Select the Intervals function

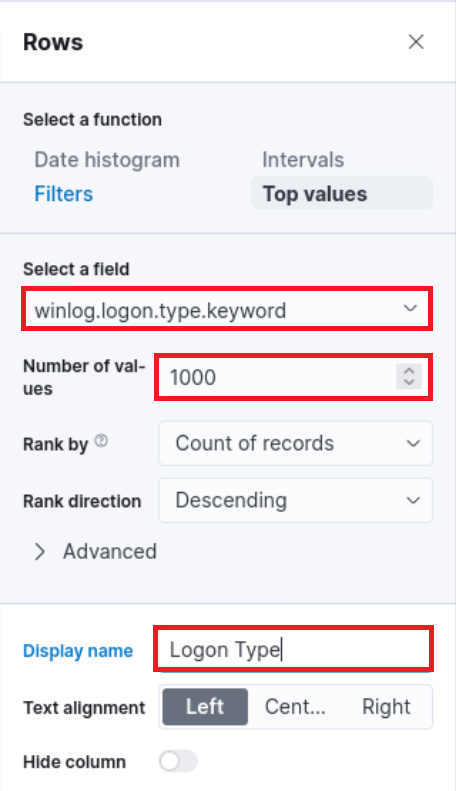tap(303, 160)
